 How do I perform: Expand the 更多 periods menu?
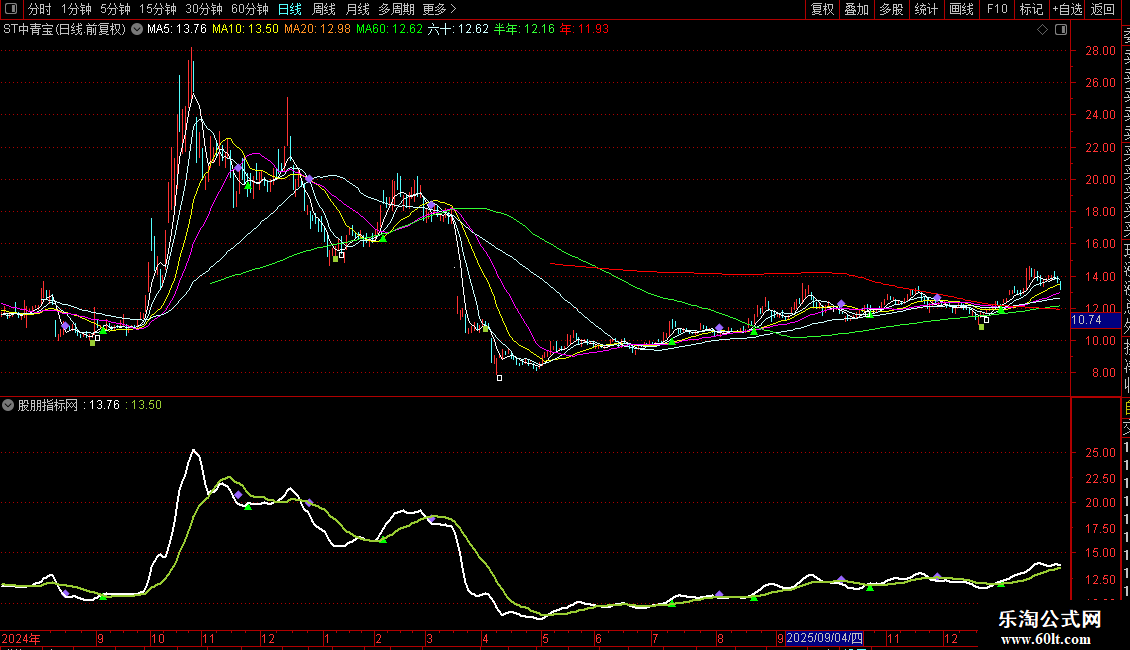439,9
